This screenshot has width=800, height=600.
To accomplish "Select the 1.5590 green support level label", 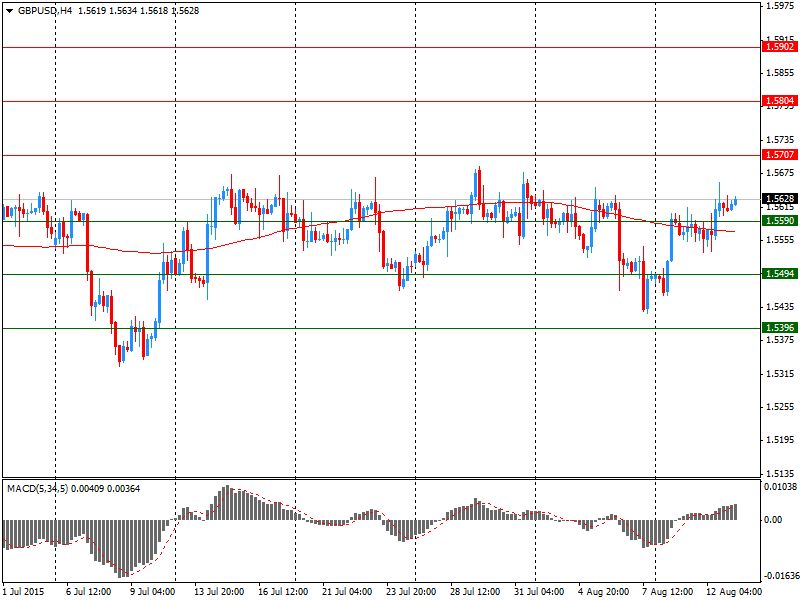I will pos(780,220).
